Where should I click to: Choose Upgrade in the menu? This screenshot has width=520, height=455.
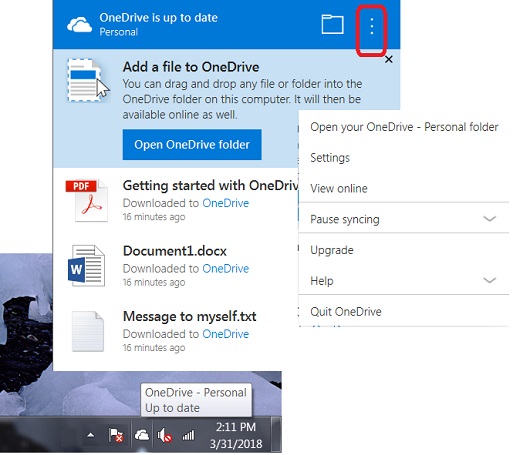(x=404, y=250)
